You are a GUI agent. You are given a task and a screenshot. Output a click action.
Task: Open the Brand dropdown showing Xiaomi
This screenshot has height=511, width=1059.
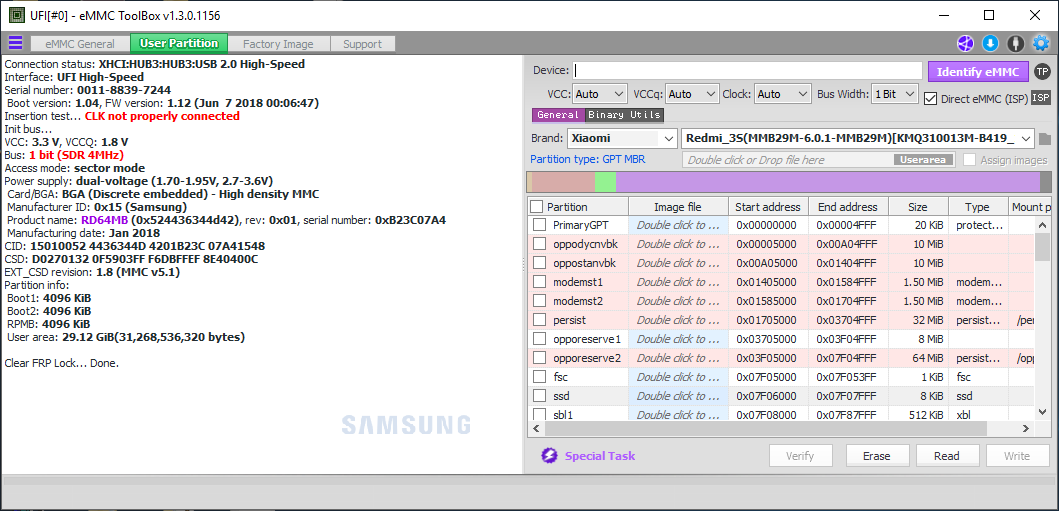click(622, 138)
